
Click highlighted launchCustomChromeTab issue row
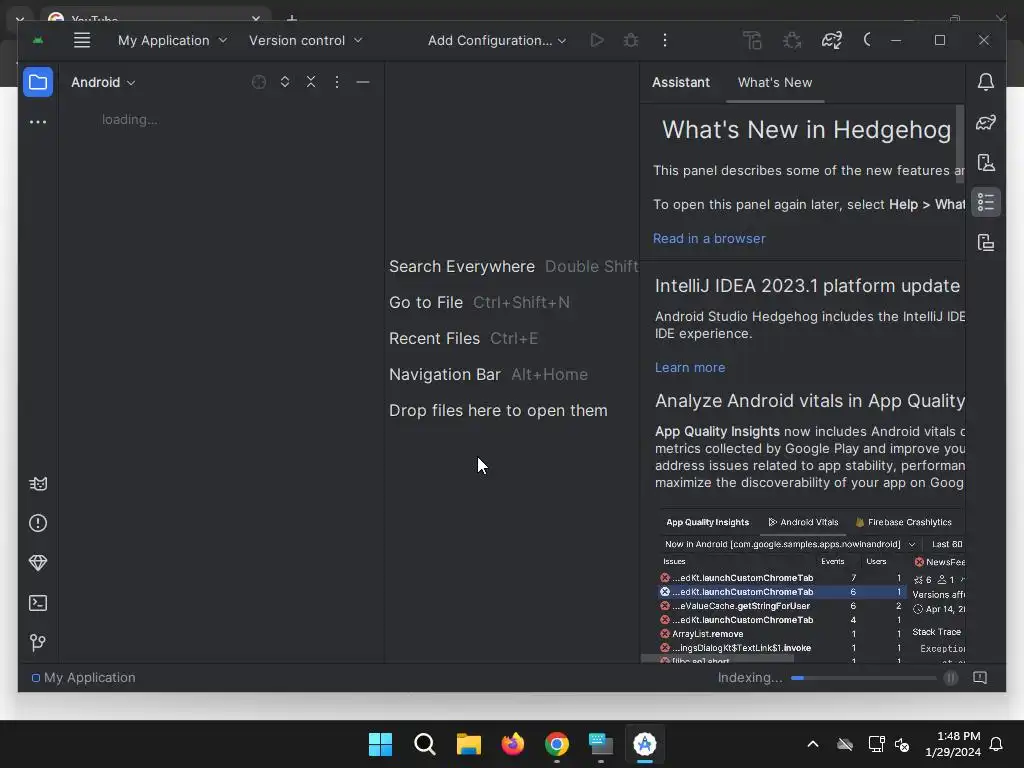[781, 592]
